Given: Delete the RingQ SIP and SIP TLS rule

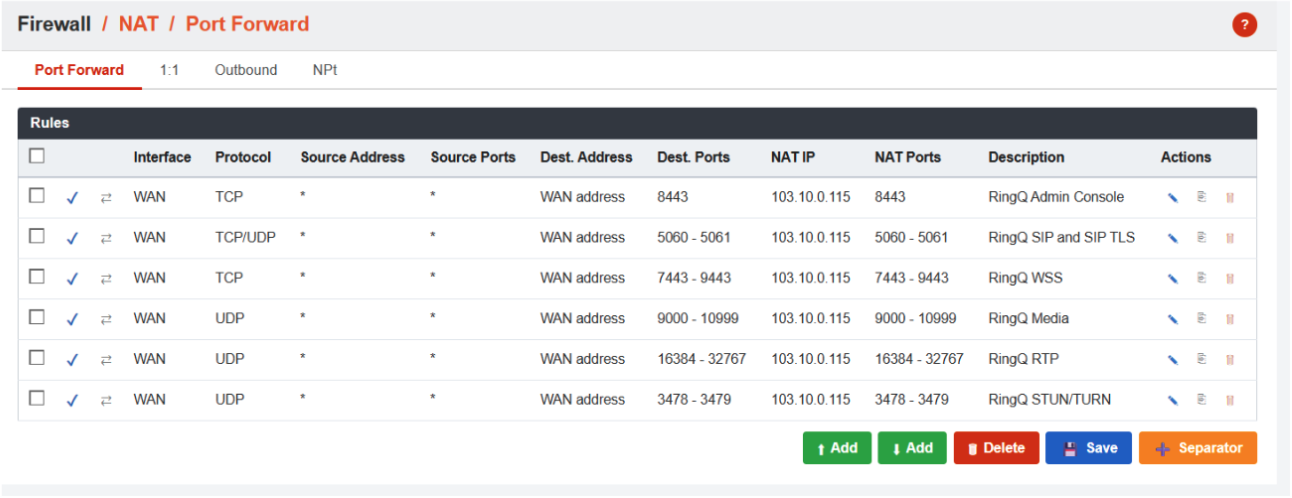Looking at the screenshot, I should pos(1229,238).
